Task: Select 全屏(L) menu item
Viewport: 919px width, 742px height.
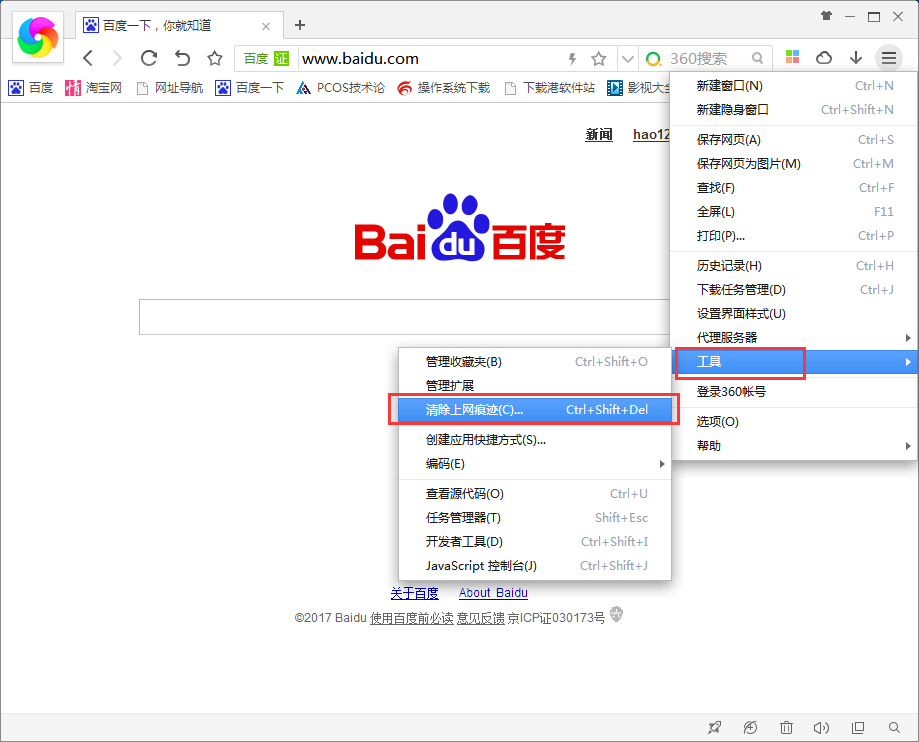Action: tap(794, 212)
